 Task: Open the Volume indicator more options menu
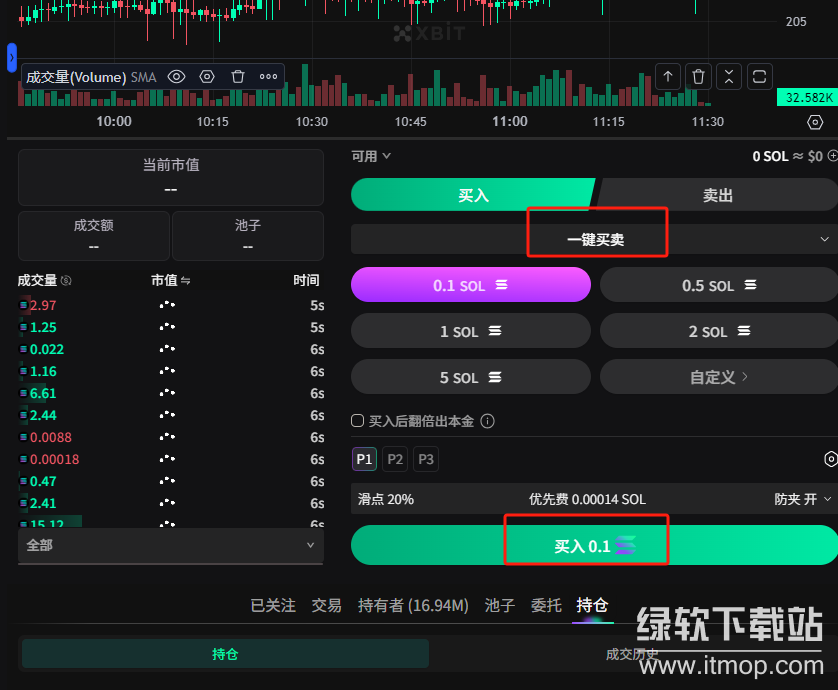(268, 76)
